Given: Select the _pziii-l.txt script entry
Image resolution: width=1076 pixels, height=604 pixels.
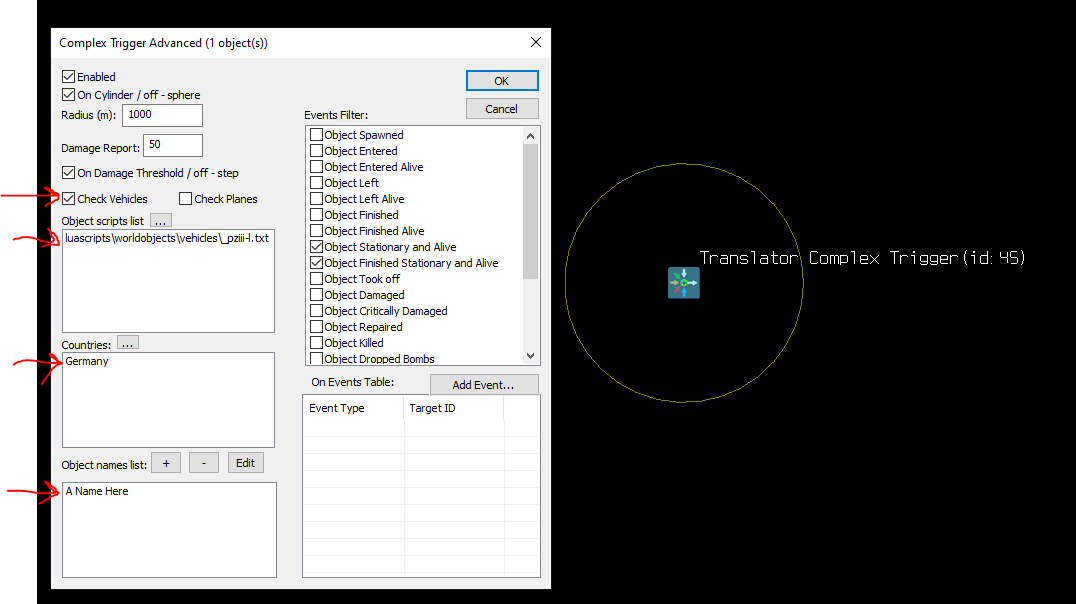Looking at the screenshot, I should pyautogui.click(x=167, y=238).
